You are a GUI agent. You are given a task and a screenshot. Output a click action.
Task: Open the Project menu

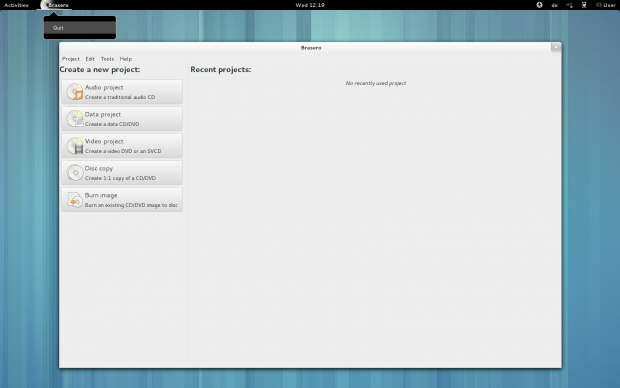(71, 59)
